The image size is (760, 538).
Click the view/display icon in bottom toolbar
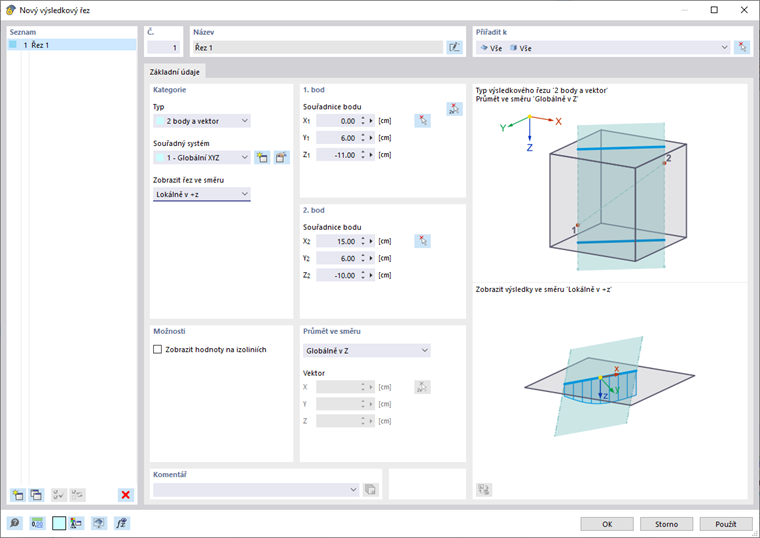tap(99, 523)
